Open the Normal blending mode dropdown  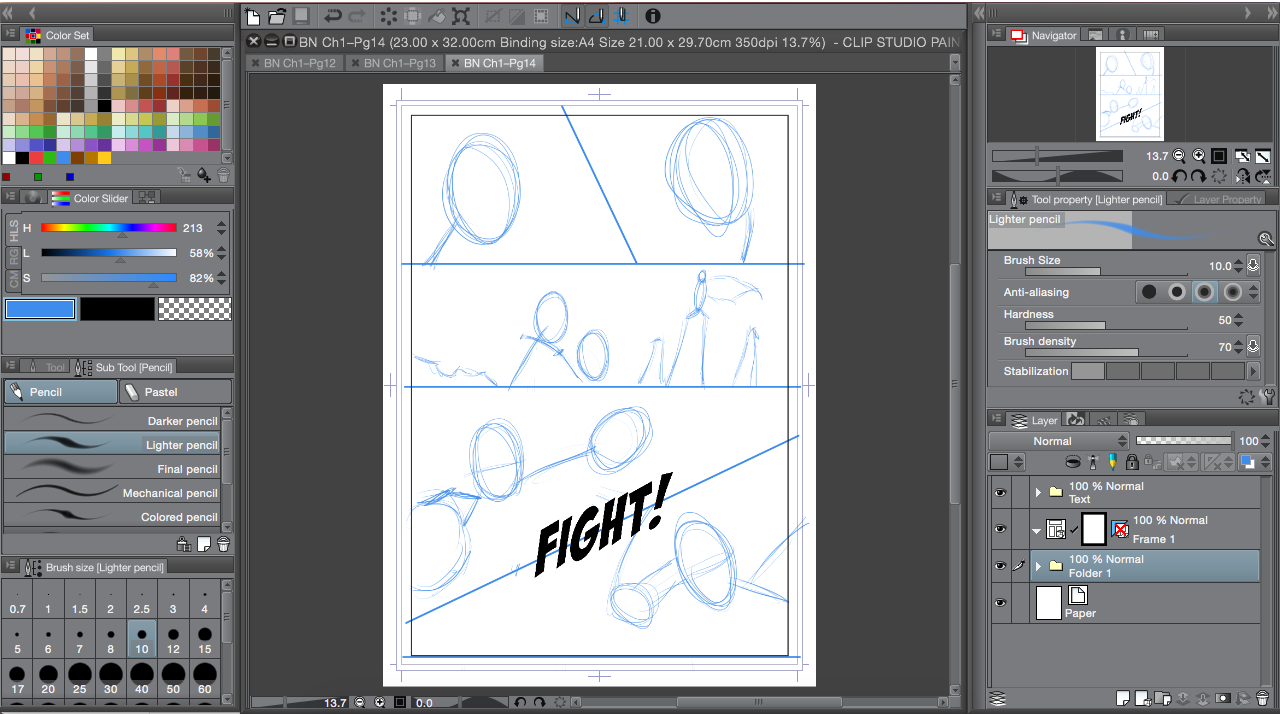coord(1059,441)
